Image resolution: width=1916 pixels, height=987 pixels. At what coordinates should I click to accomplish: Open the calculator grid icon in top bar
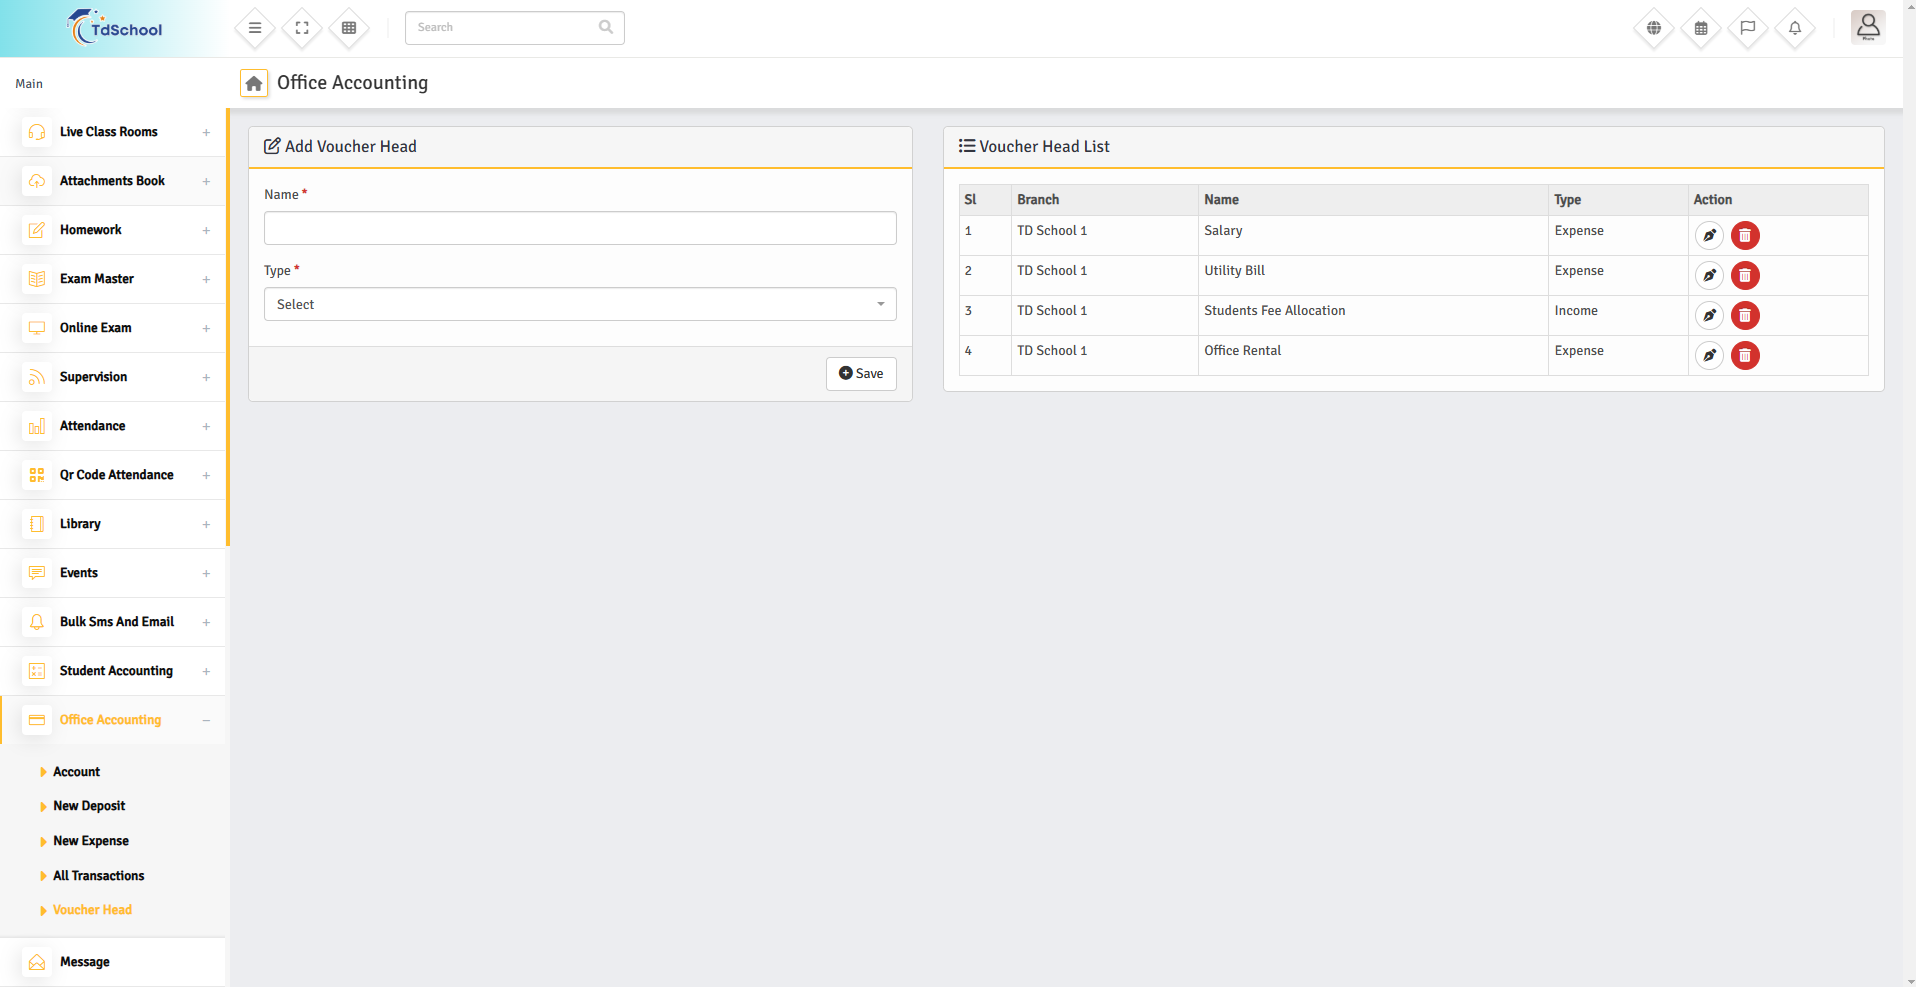click(x=349, y=28)
